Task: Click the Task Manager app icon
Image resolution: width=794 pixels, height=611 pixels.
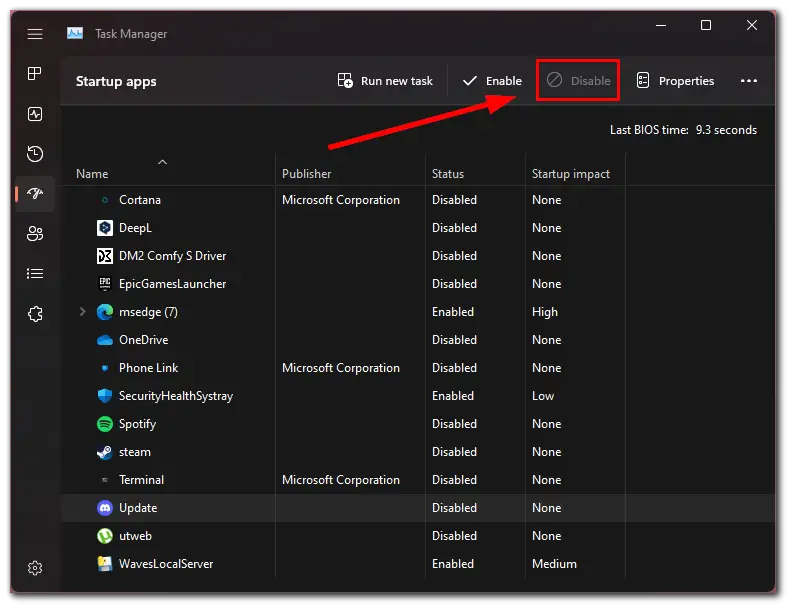Action: click(x=75, y=33)
